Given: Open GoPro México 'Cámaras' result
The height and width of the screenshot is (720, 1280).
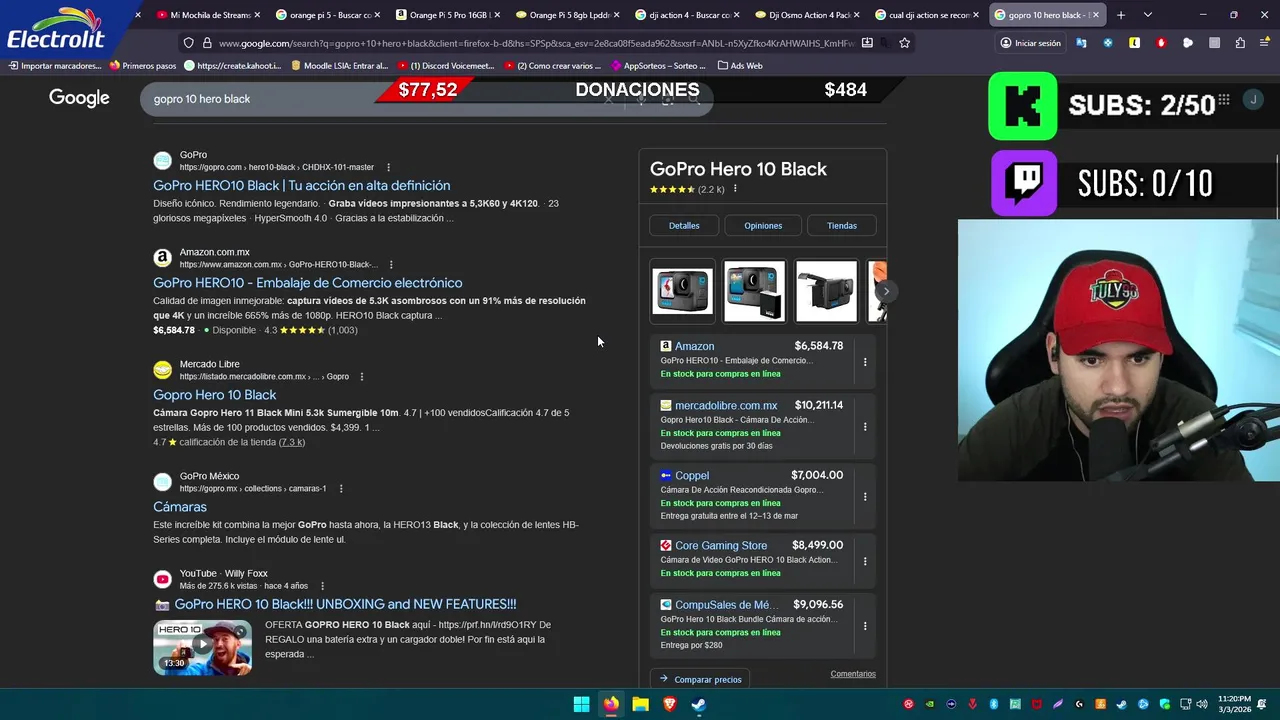Looking at the screenshot, I should point(180,507).
